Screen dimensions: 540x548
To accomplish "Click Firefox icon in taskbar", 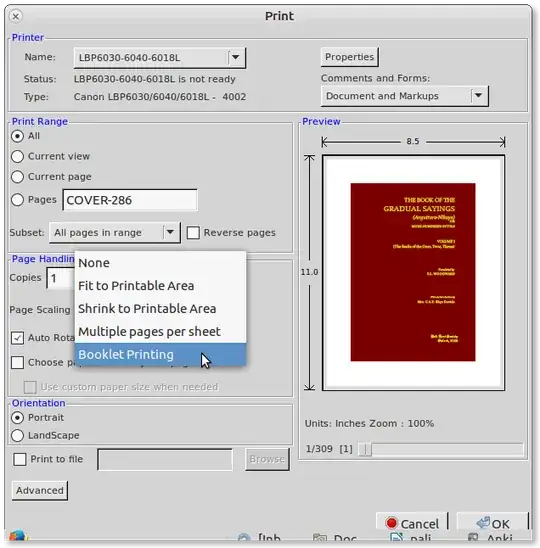I will (x=17, y=536).
